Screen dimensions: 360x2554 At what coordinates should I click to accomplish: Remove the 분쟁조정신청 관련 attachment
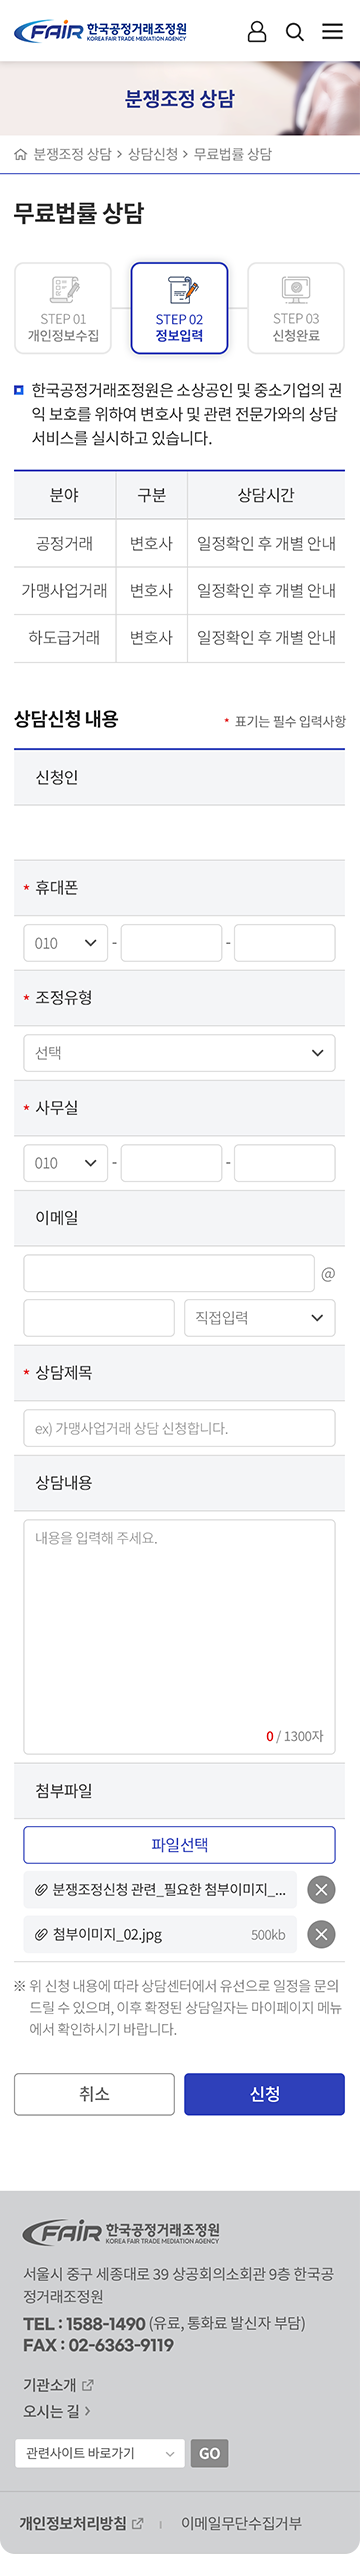pos(321,1889)
